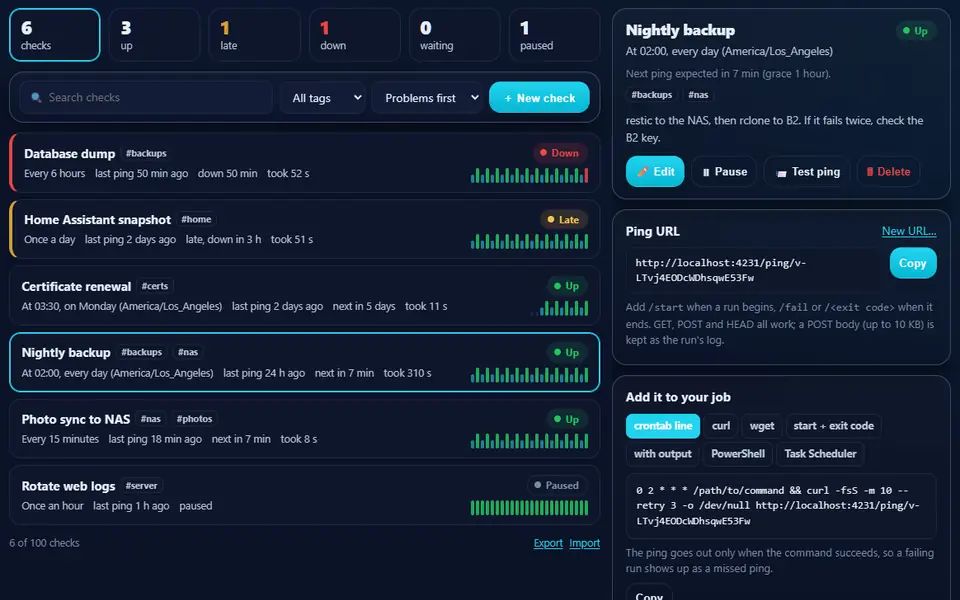Click yellow status dot on Home Assistant snapshot
960x600 pixels.
[x=550, y=219]
